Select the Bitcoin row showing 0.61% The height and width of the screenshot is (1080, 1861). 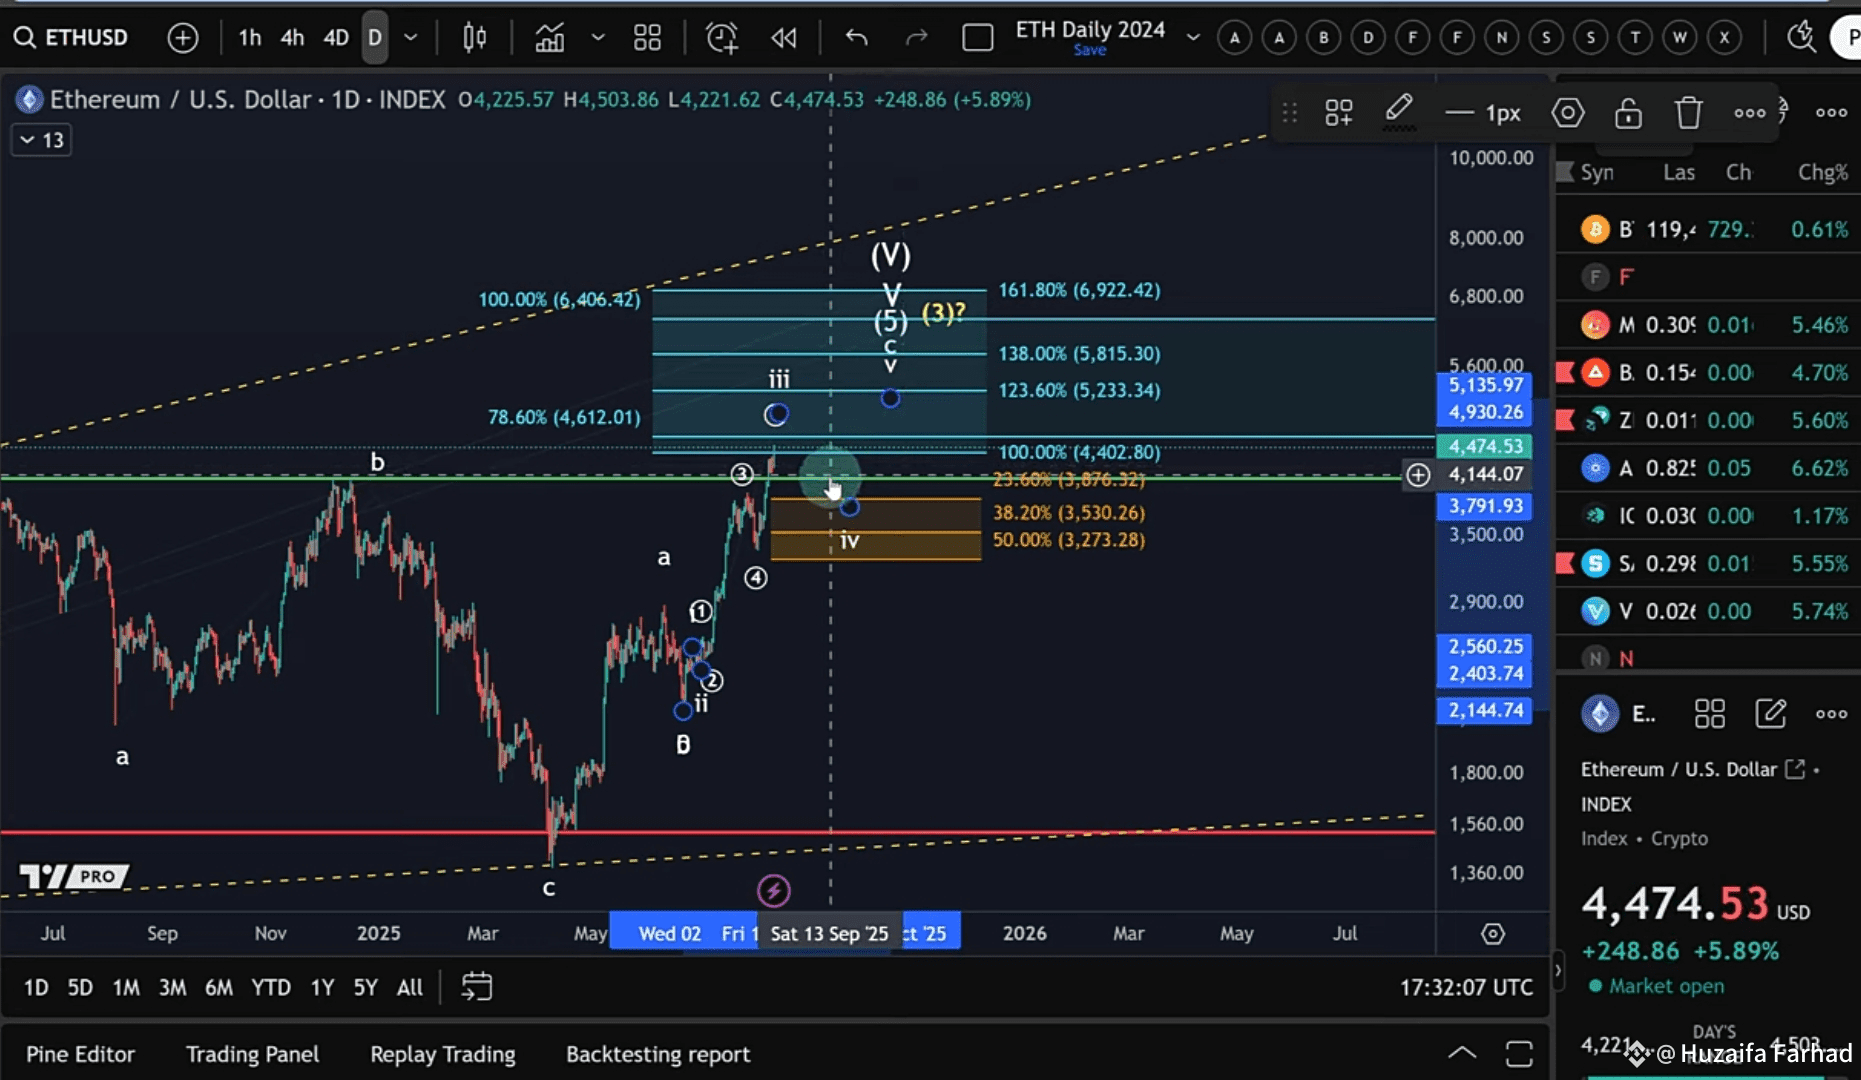(1708, 229)
